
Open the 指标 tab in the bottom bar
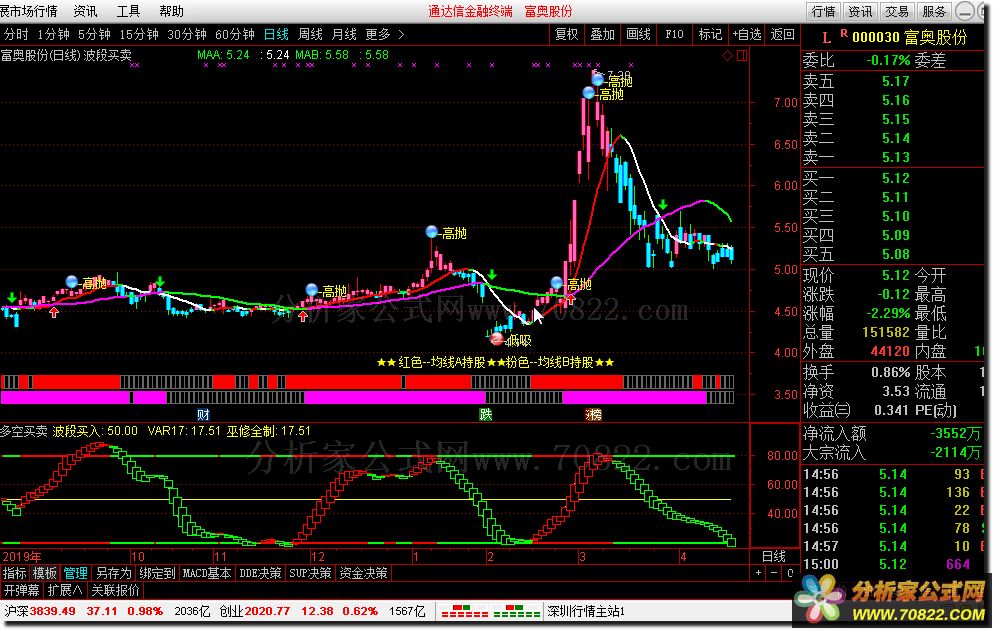(15, 573)
